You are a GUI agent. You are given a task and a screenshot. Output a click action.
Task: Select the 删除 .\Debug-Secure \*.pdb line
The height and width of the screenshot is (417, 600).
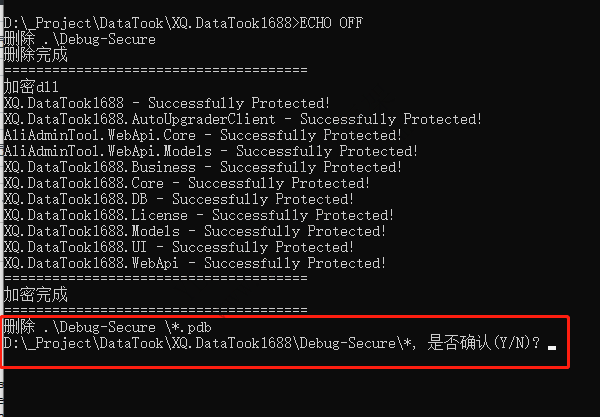[108, 327]
